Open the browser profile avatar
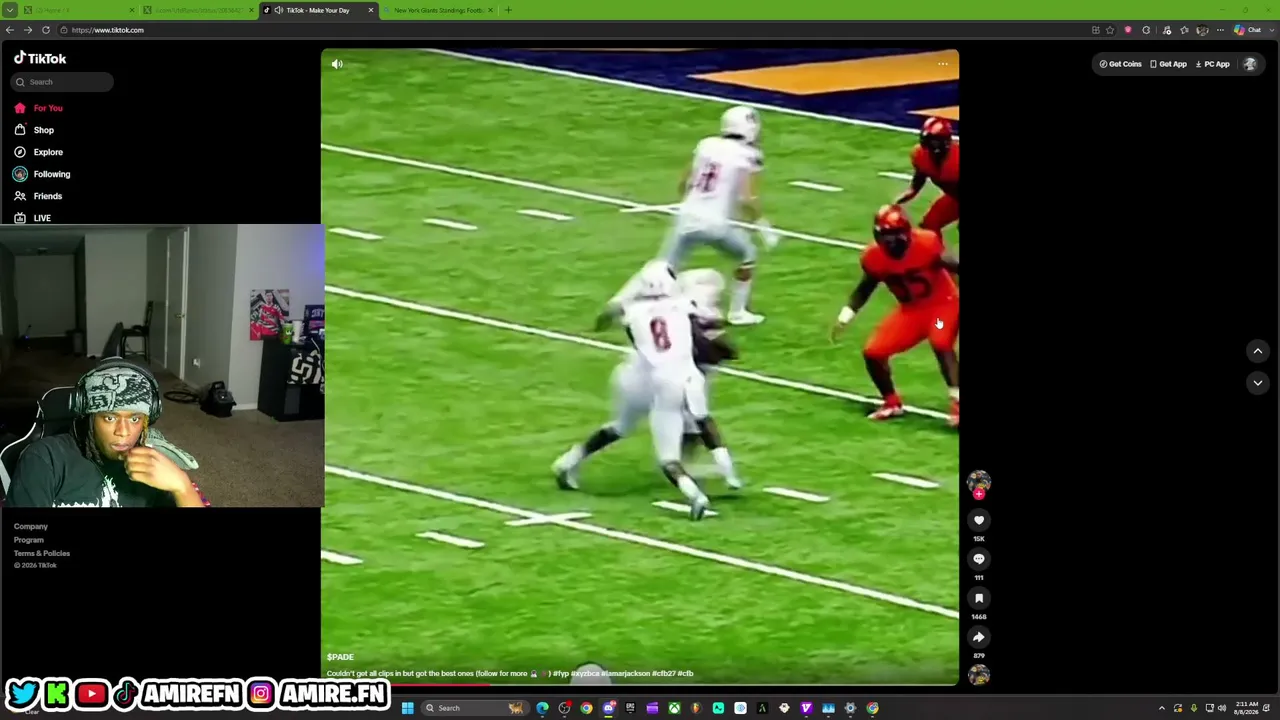This screenshot has height=720, width=1280. click(x=1202, y=30)
